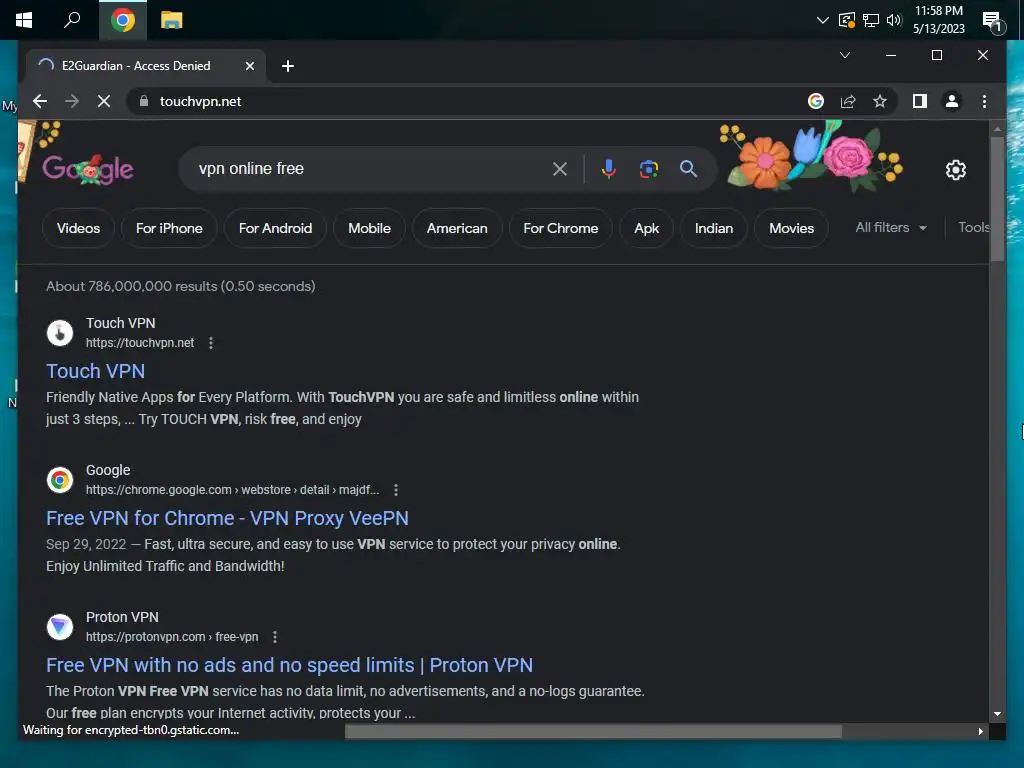
Task: Click the search box with vpn online free
Action: (x=369, y=168)
